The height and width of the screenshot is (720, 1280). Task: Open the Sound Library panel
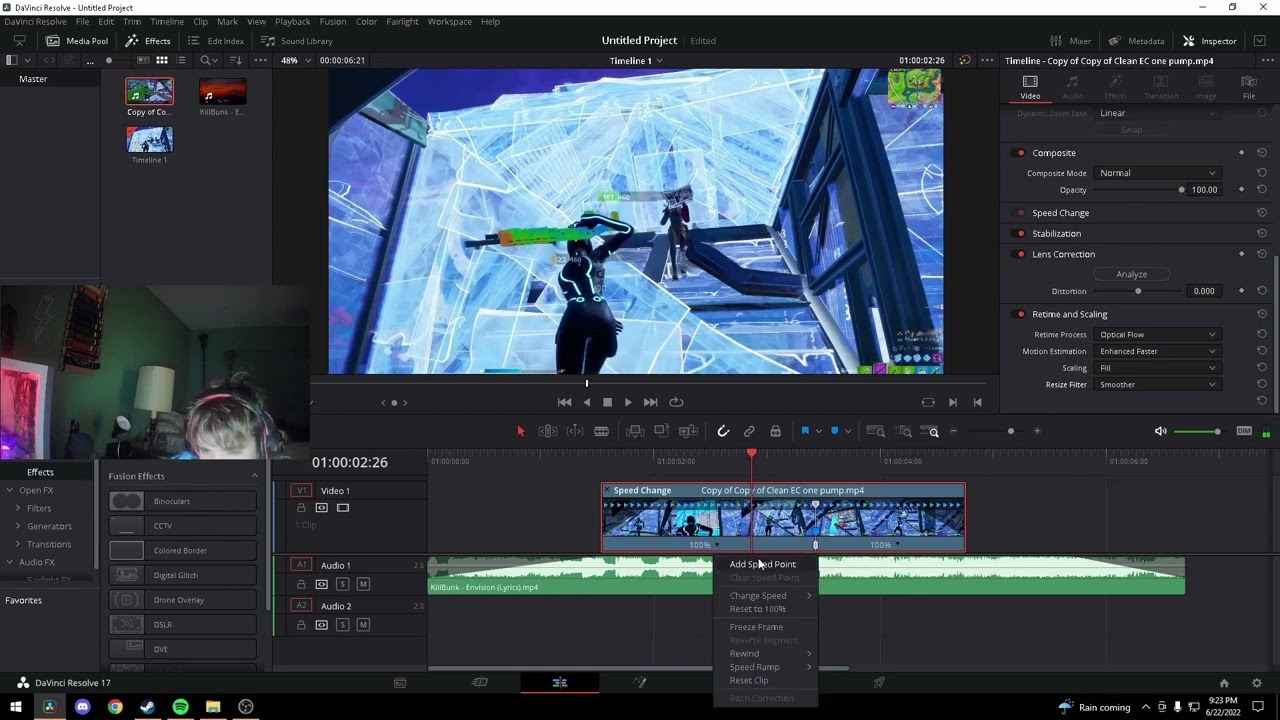coord(297,41)
